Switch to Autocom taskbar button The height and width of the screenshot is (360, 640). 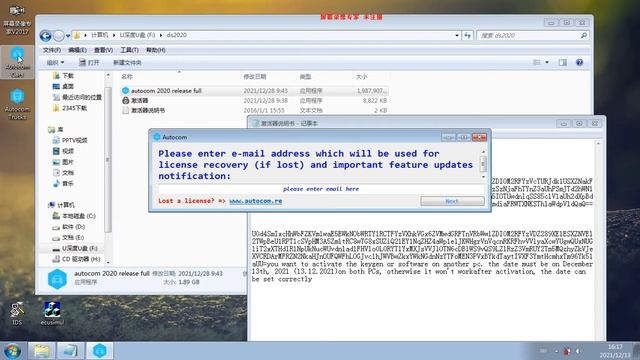[100, 351]
